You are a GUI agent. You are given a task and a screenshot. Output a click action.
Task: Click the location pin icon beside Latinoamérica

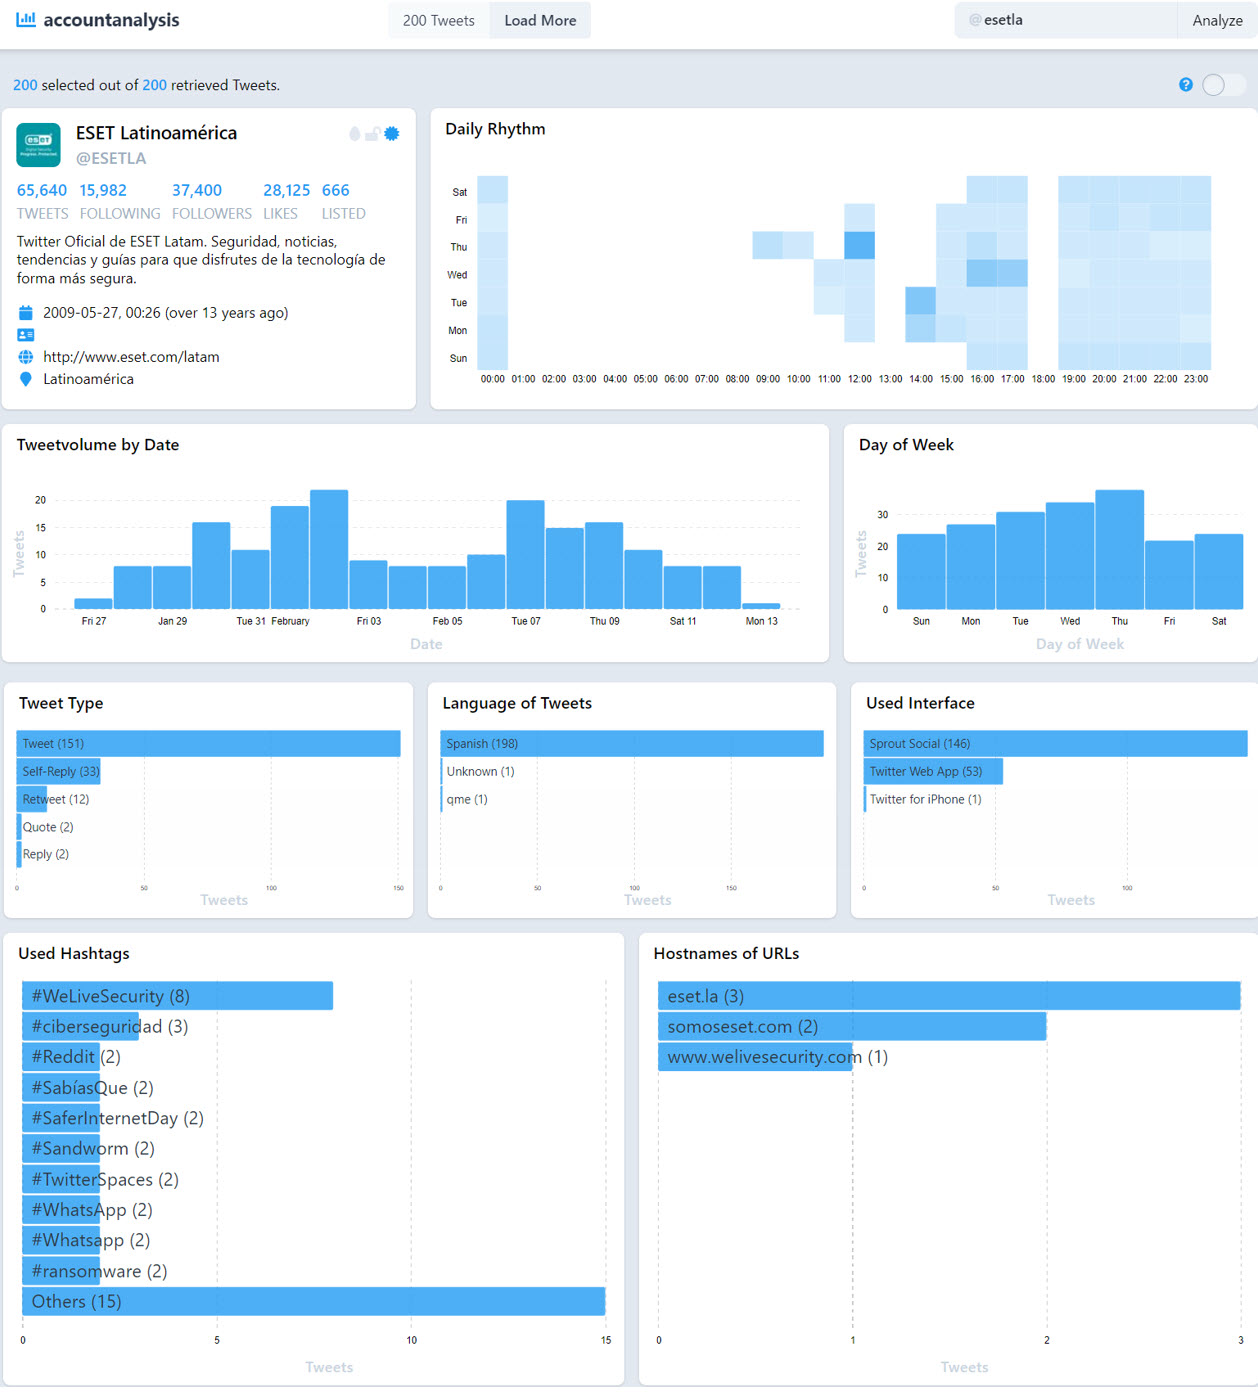click(x=26, y=379)
